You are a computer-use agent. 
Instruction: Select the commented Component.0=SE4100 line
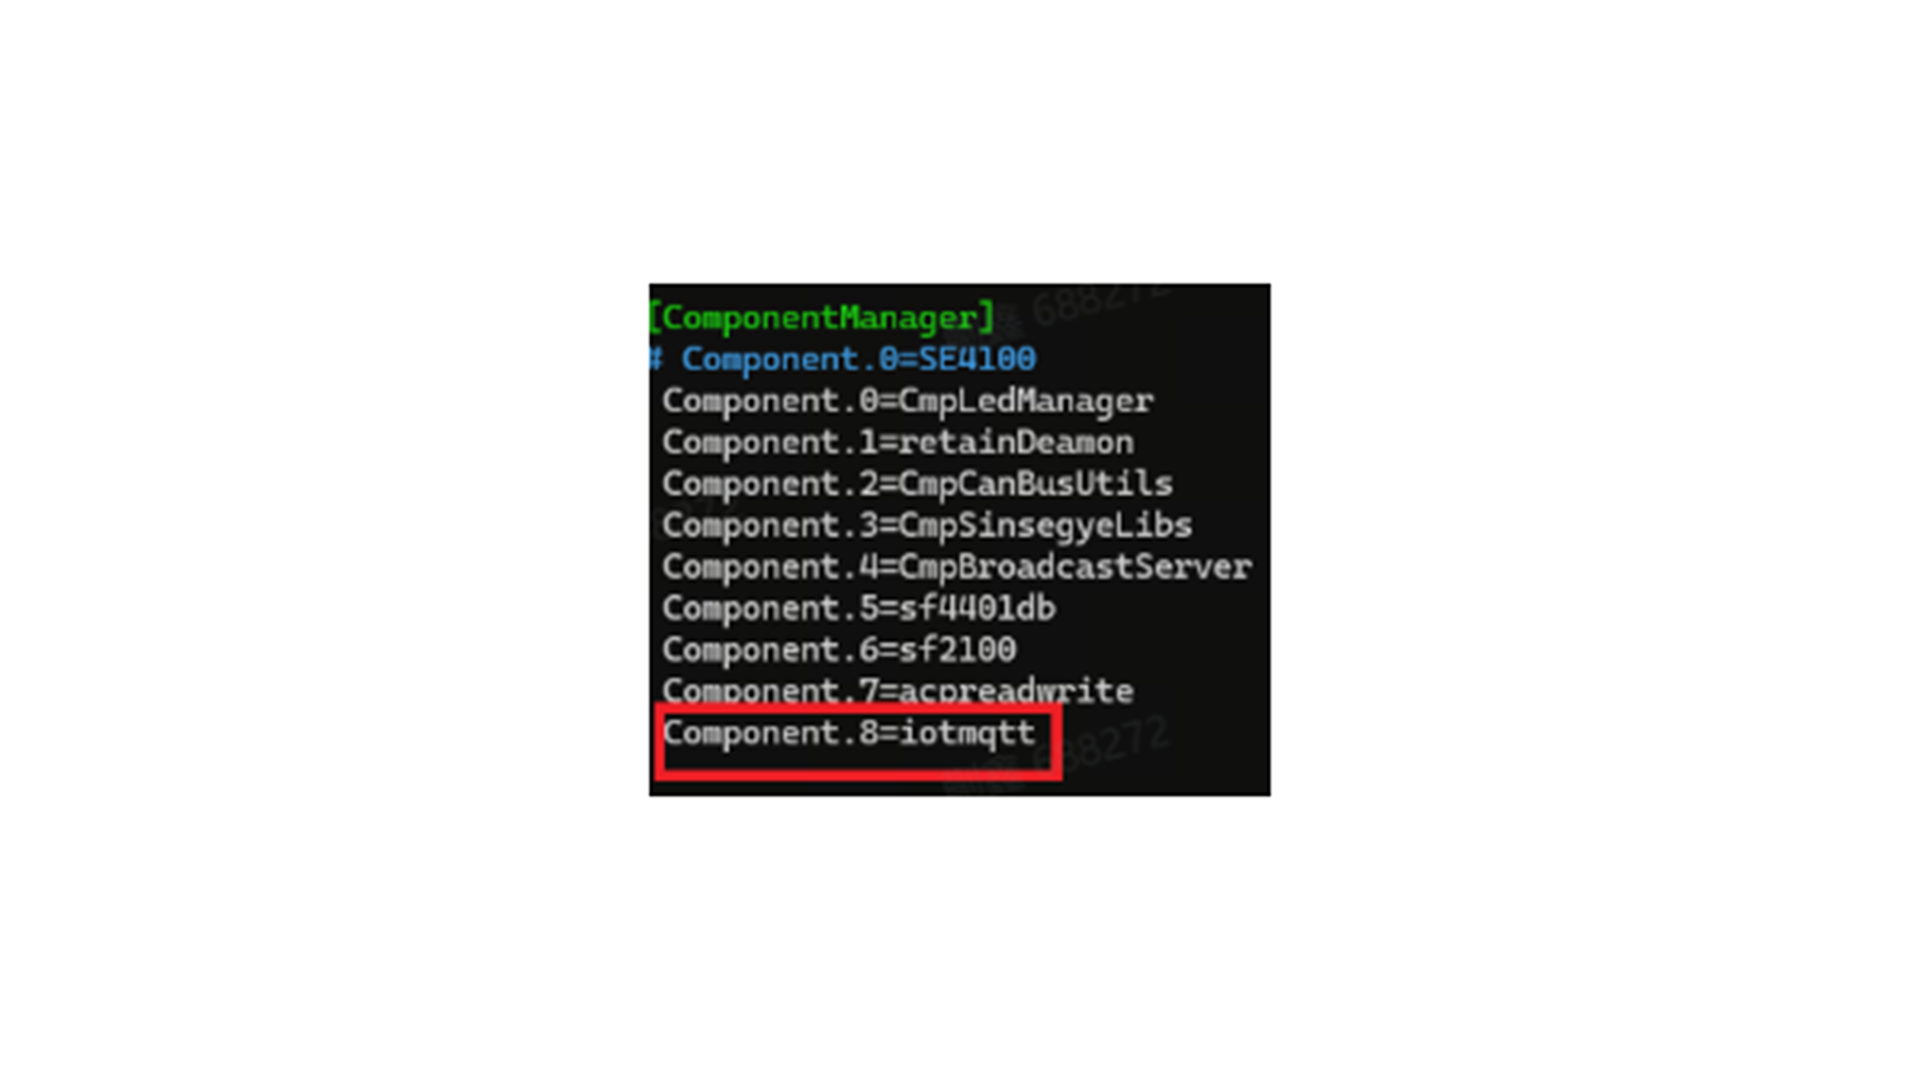tap(843, 359)
